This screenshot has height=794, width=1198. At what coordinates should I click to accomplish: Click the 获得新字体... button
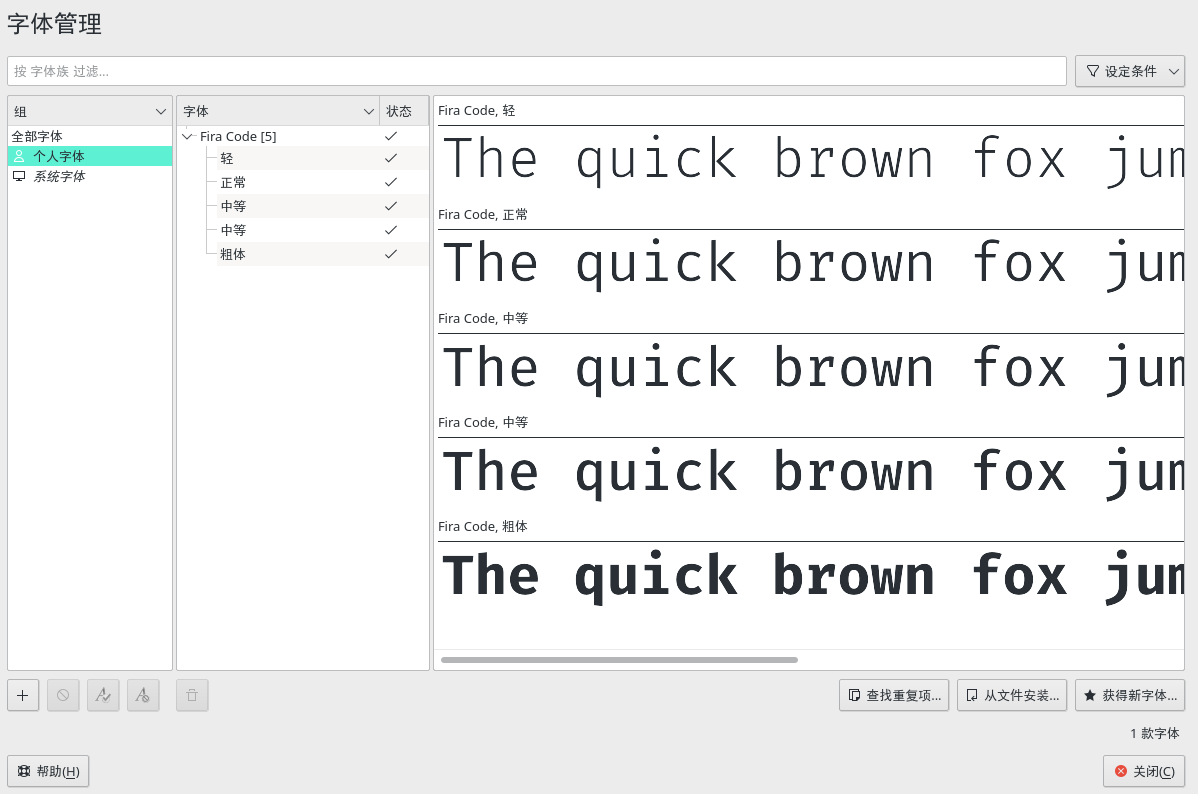tap(1130, 695)
